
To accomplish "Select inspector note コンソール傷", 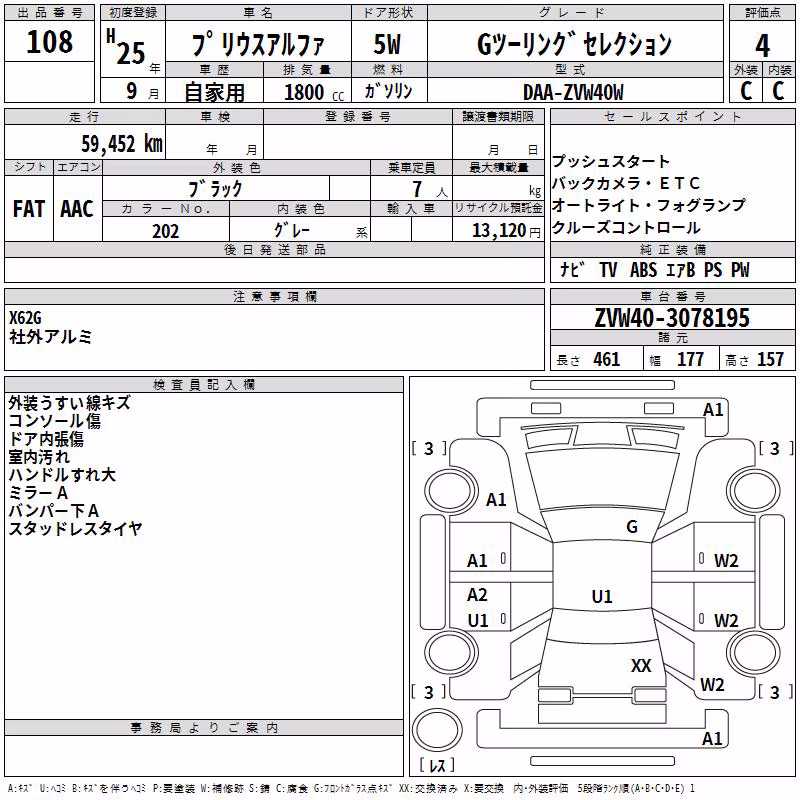I will coord(55,421).
